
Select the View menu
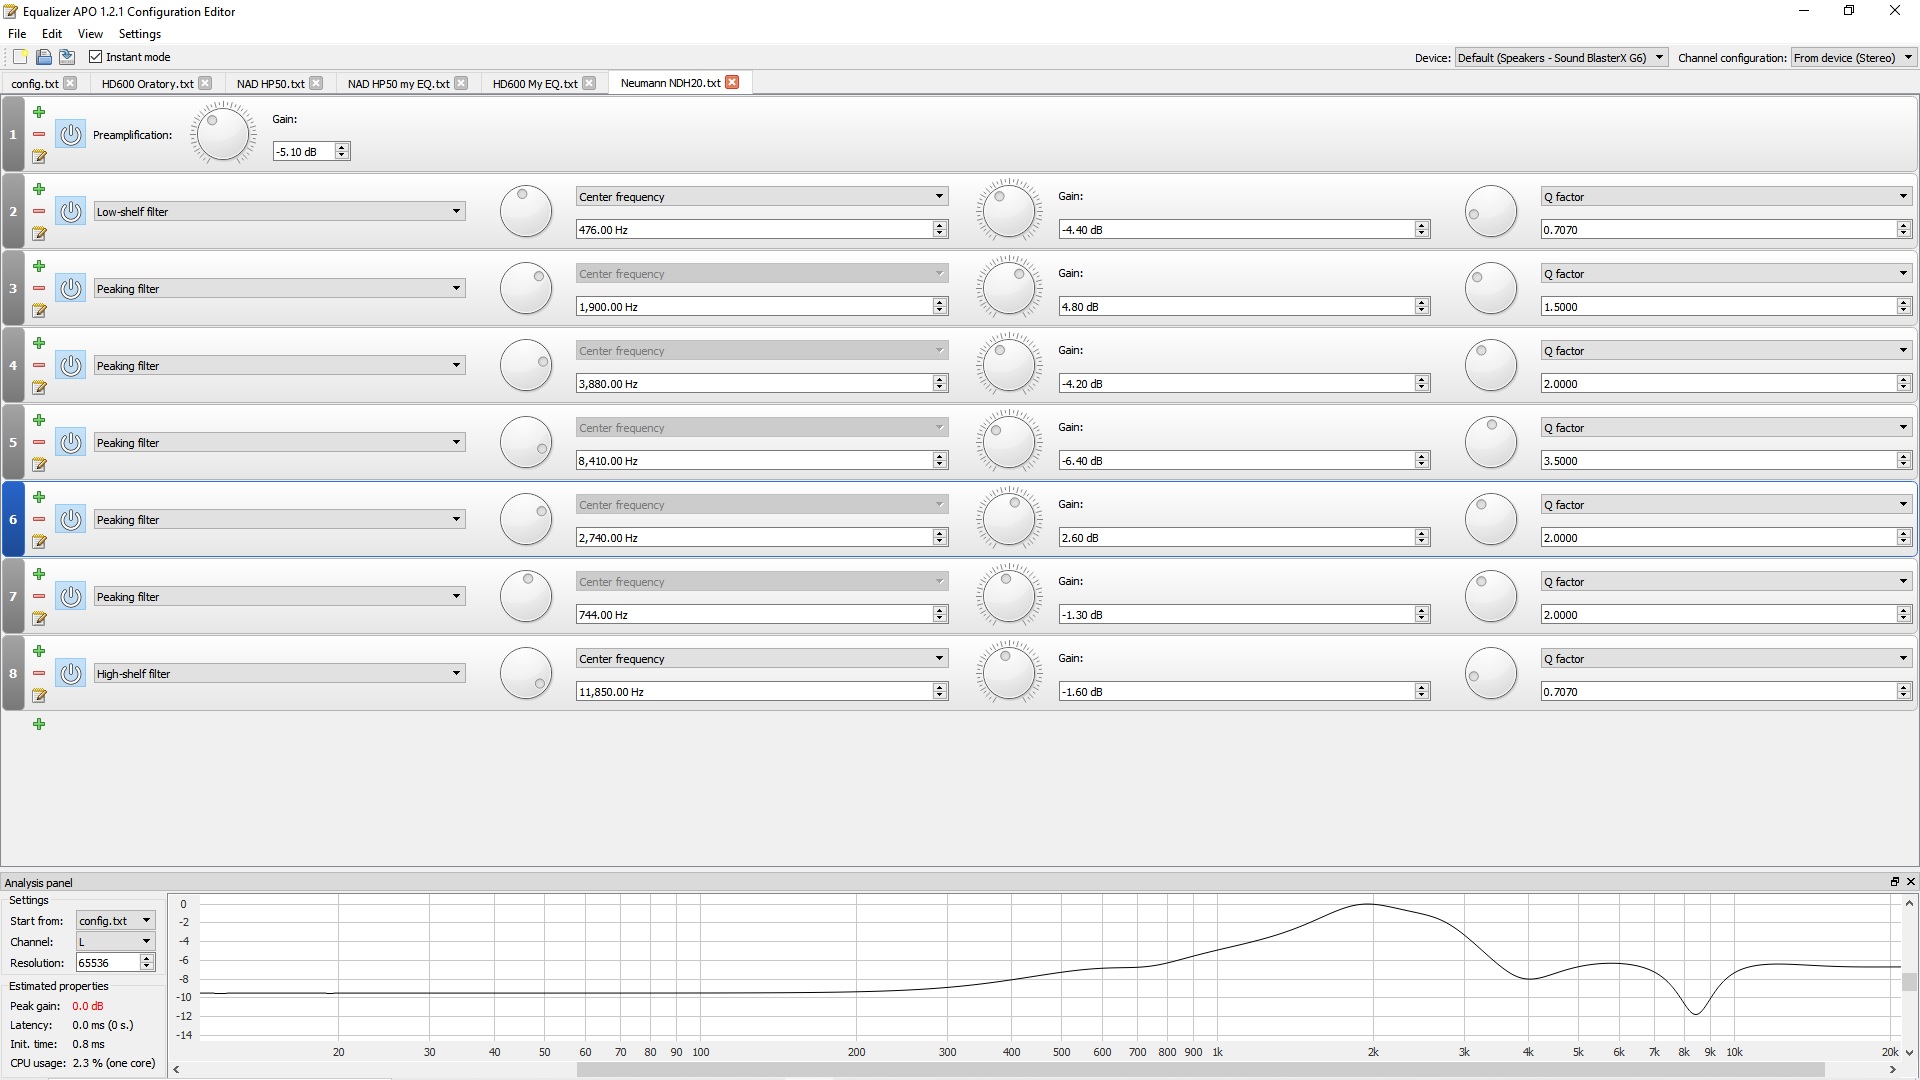tap(86, 33)
